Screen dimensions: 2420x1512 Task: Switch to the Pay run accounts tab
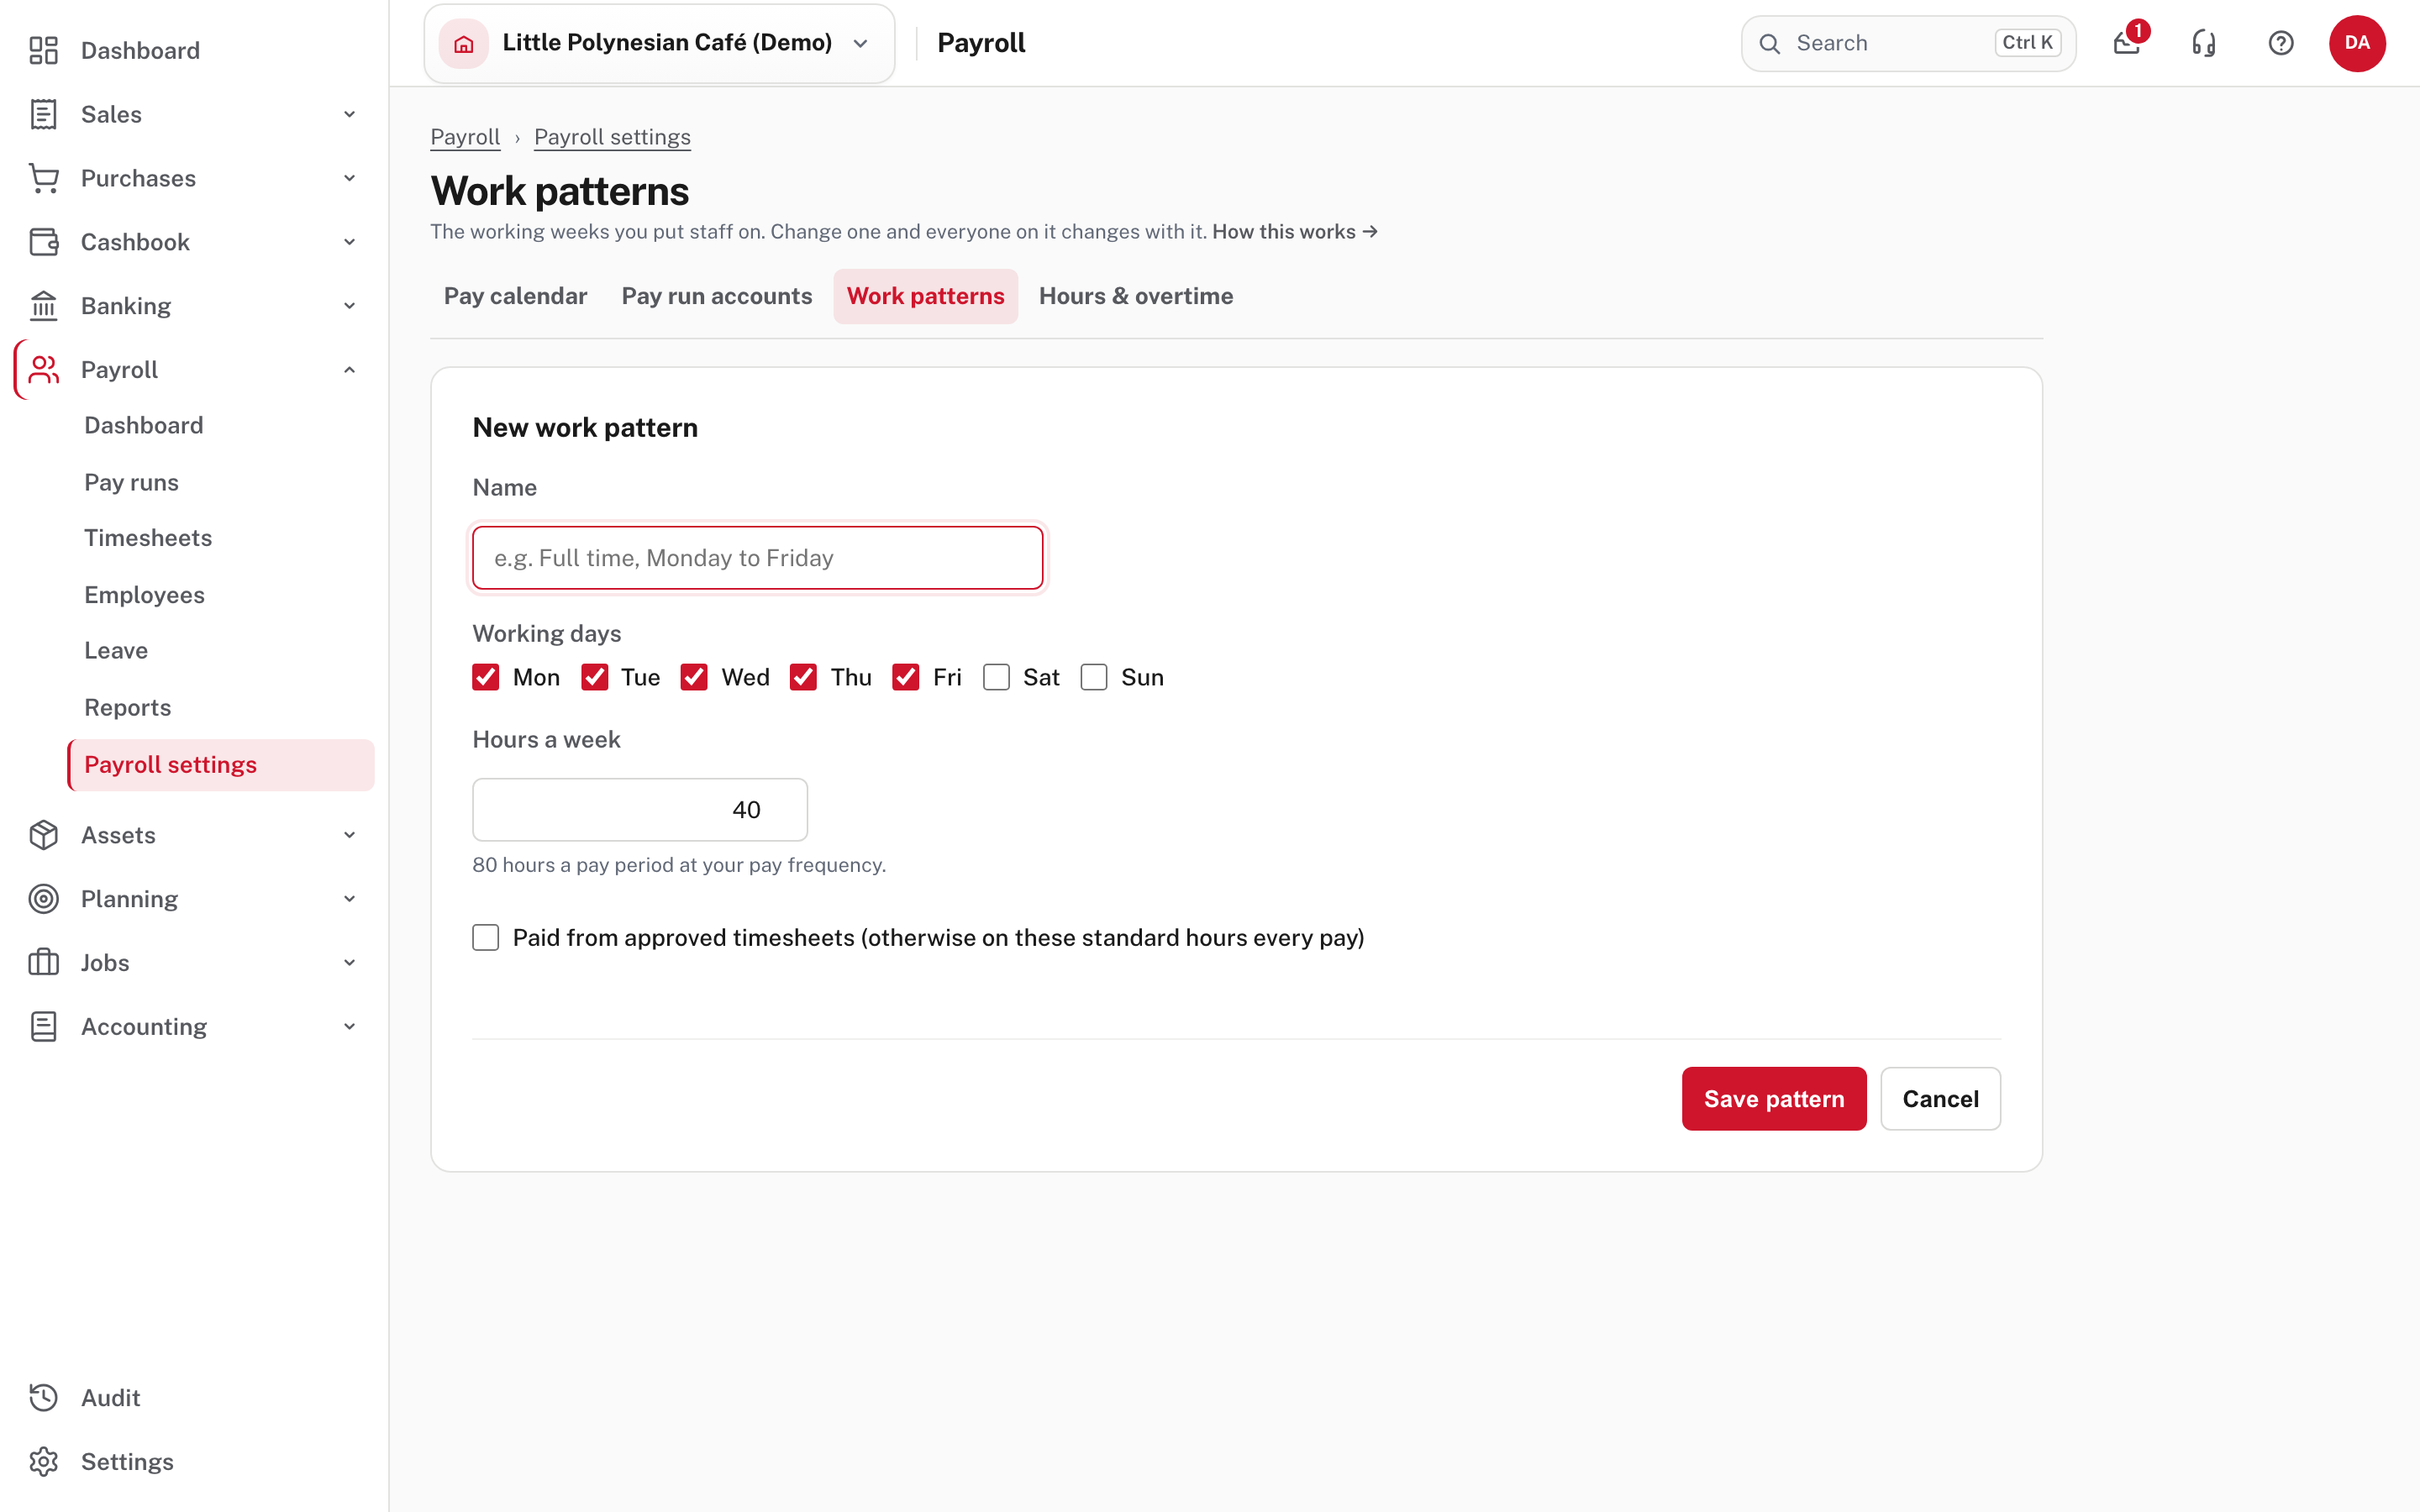point(717,296)
